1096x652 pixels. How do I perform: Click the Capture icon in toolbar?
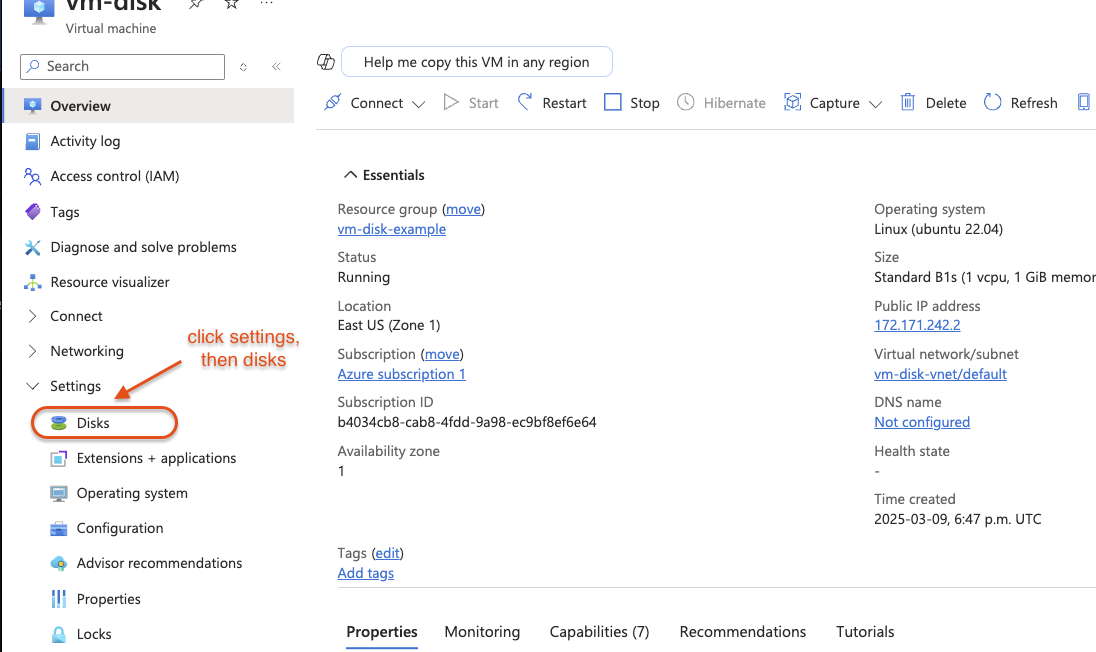point(792,102)
